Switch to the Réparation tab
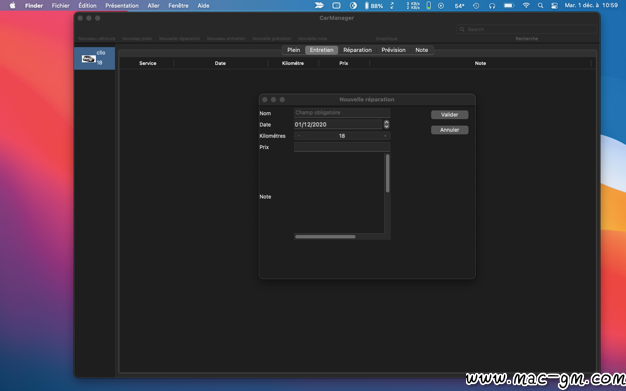This screenshot has height=391, width=626. 357,50
